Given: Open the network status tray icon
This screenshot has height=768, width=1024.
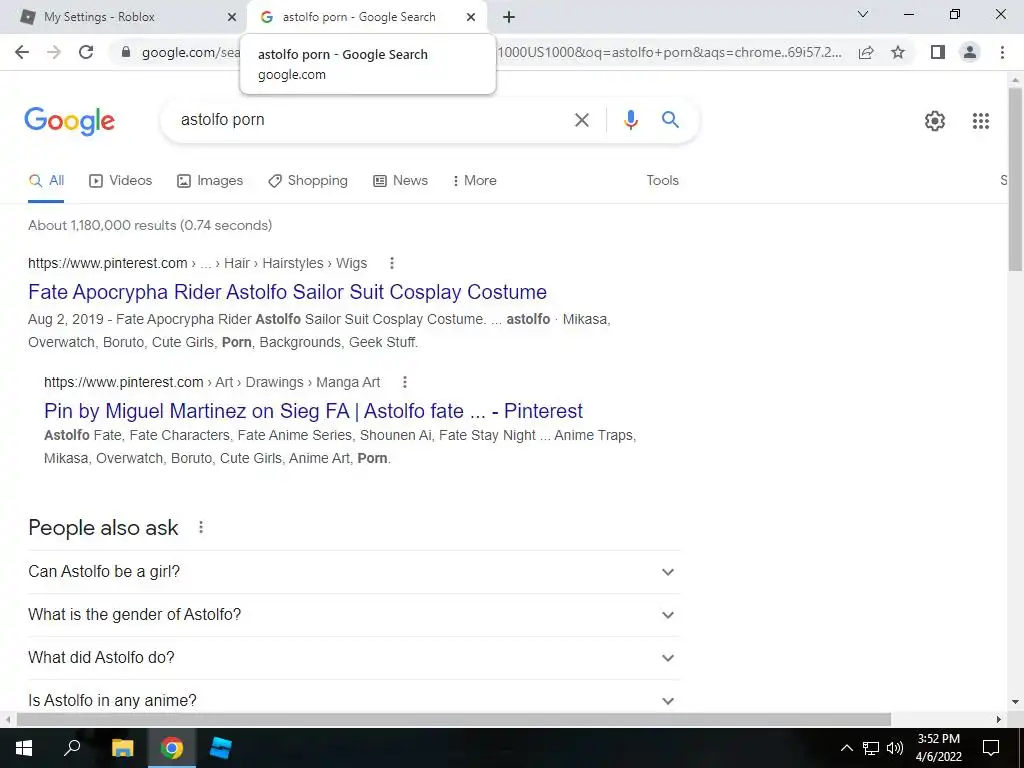Looking at the screenshot, I should [871, 748].
